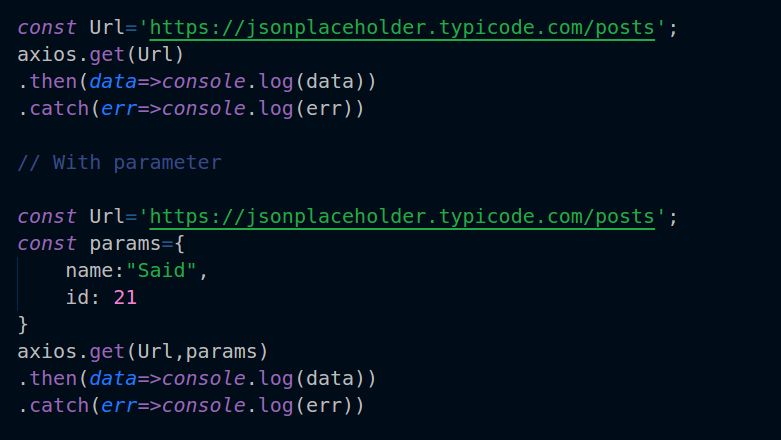
Task: Click the 'name' key in the params object
Action: pyautogui.click(x=89, y=271)
